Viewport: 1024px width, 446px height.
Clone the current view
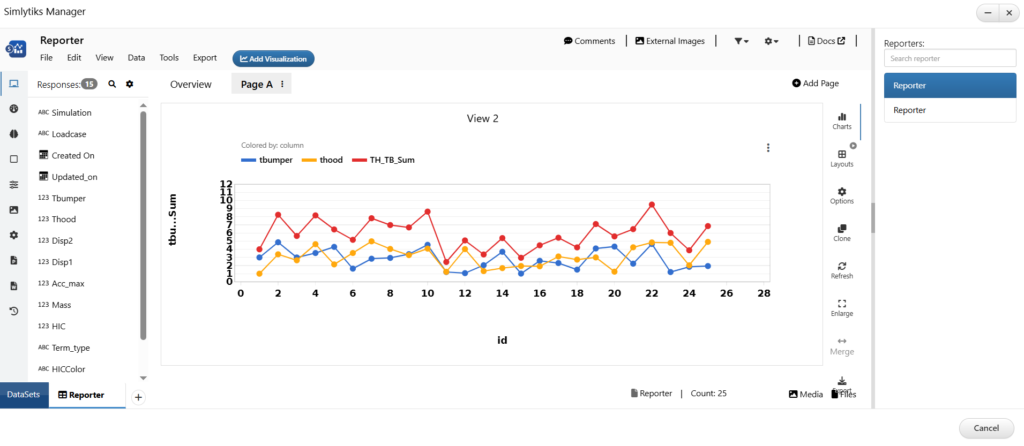coord(841,232)
